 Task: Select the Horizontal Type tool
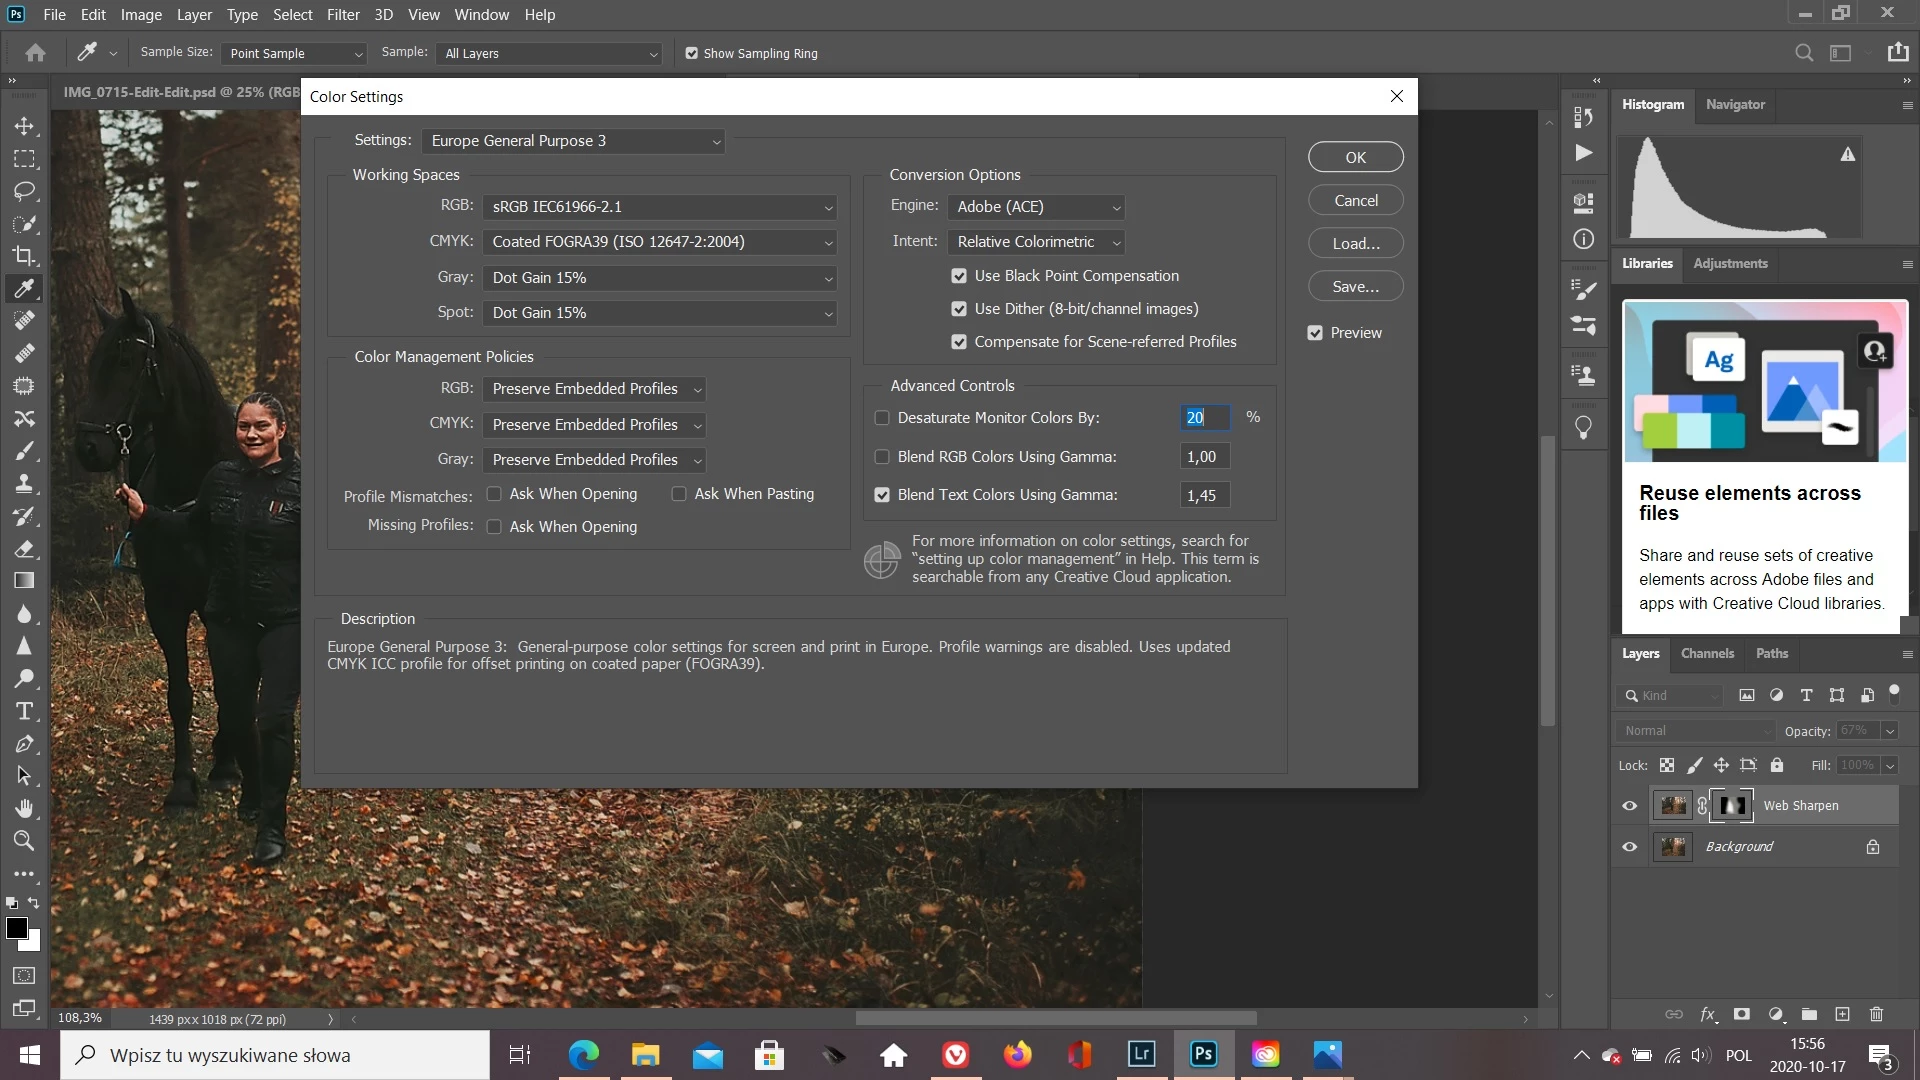pyautogui.click(x=24, y=711)
